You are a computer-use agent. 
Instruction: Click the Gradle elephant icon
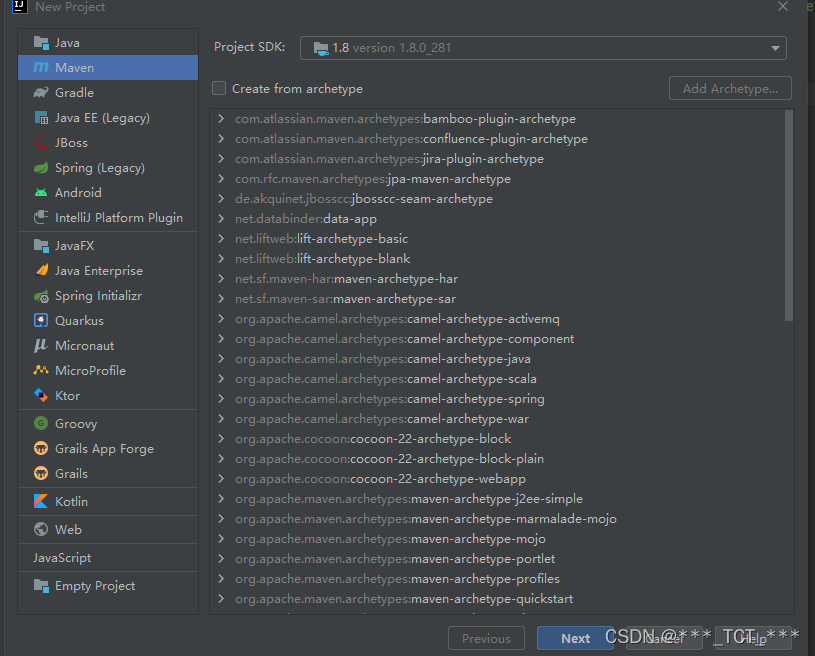(41, 93)
